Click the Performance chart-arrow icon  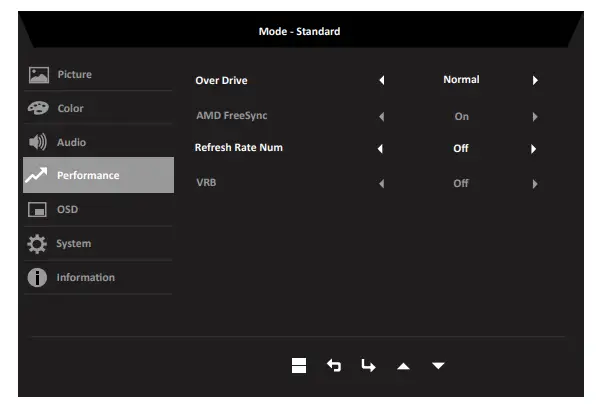point(36,175)
